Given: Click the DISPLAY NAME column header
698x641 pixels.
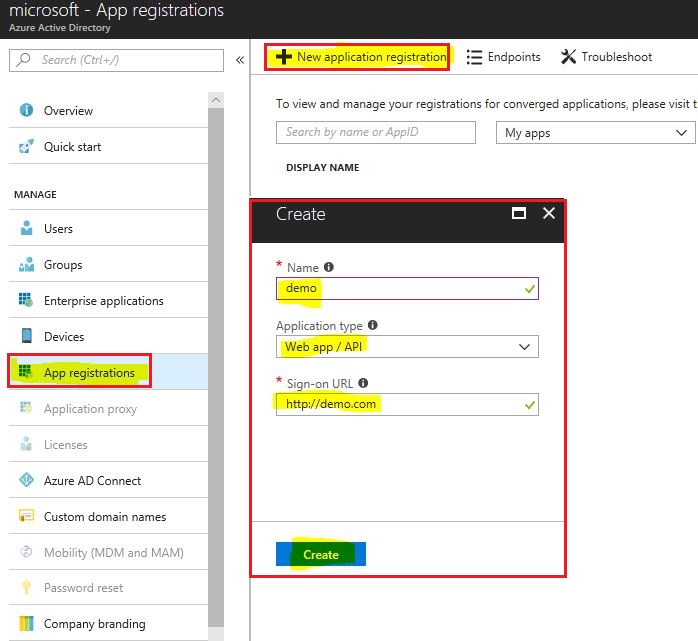Looking at the screenshot, I should 322,167.
